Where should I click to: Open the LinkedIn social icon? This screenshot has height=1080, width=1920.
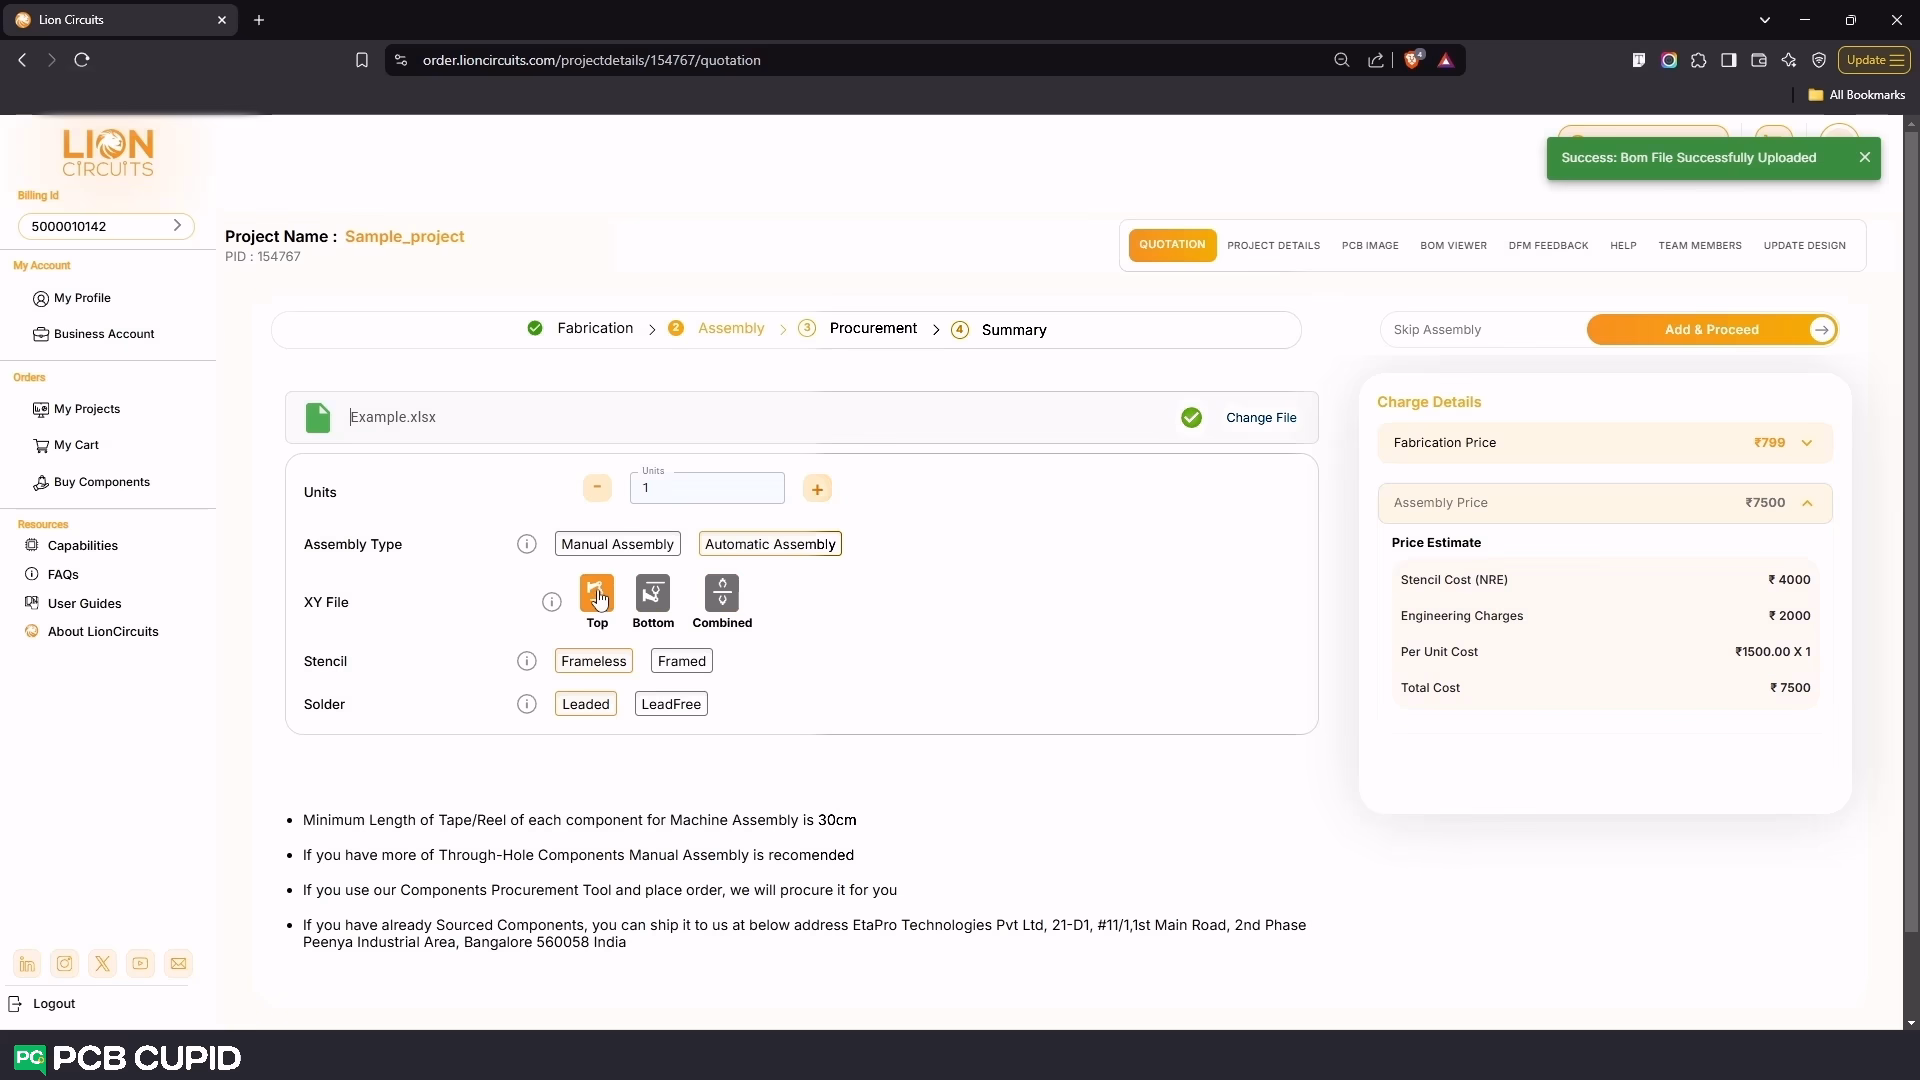[x=27, y=964]
